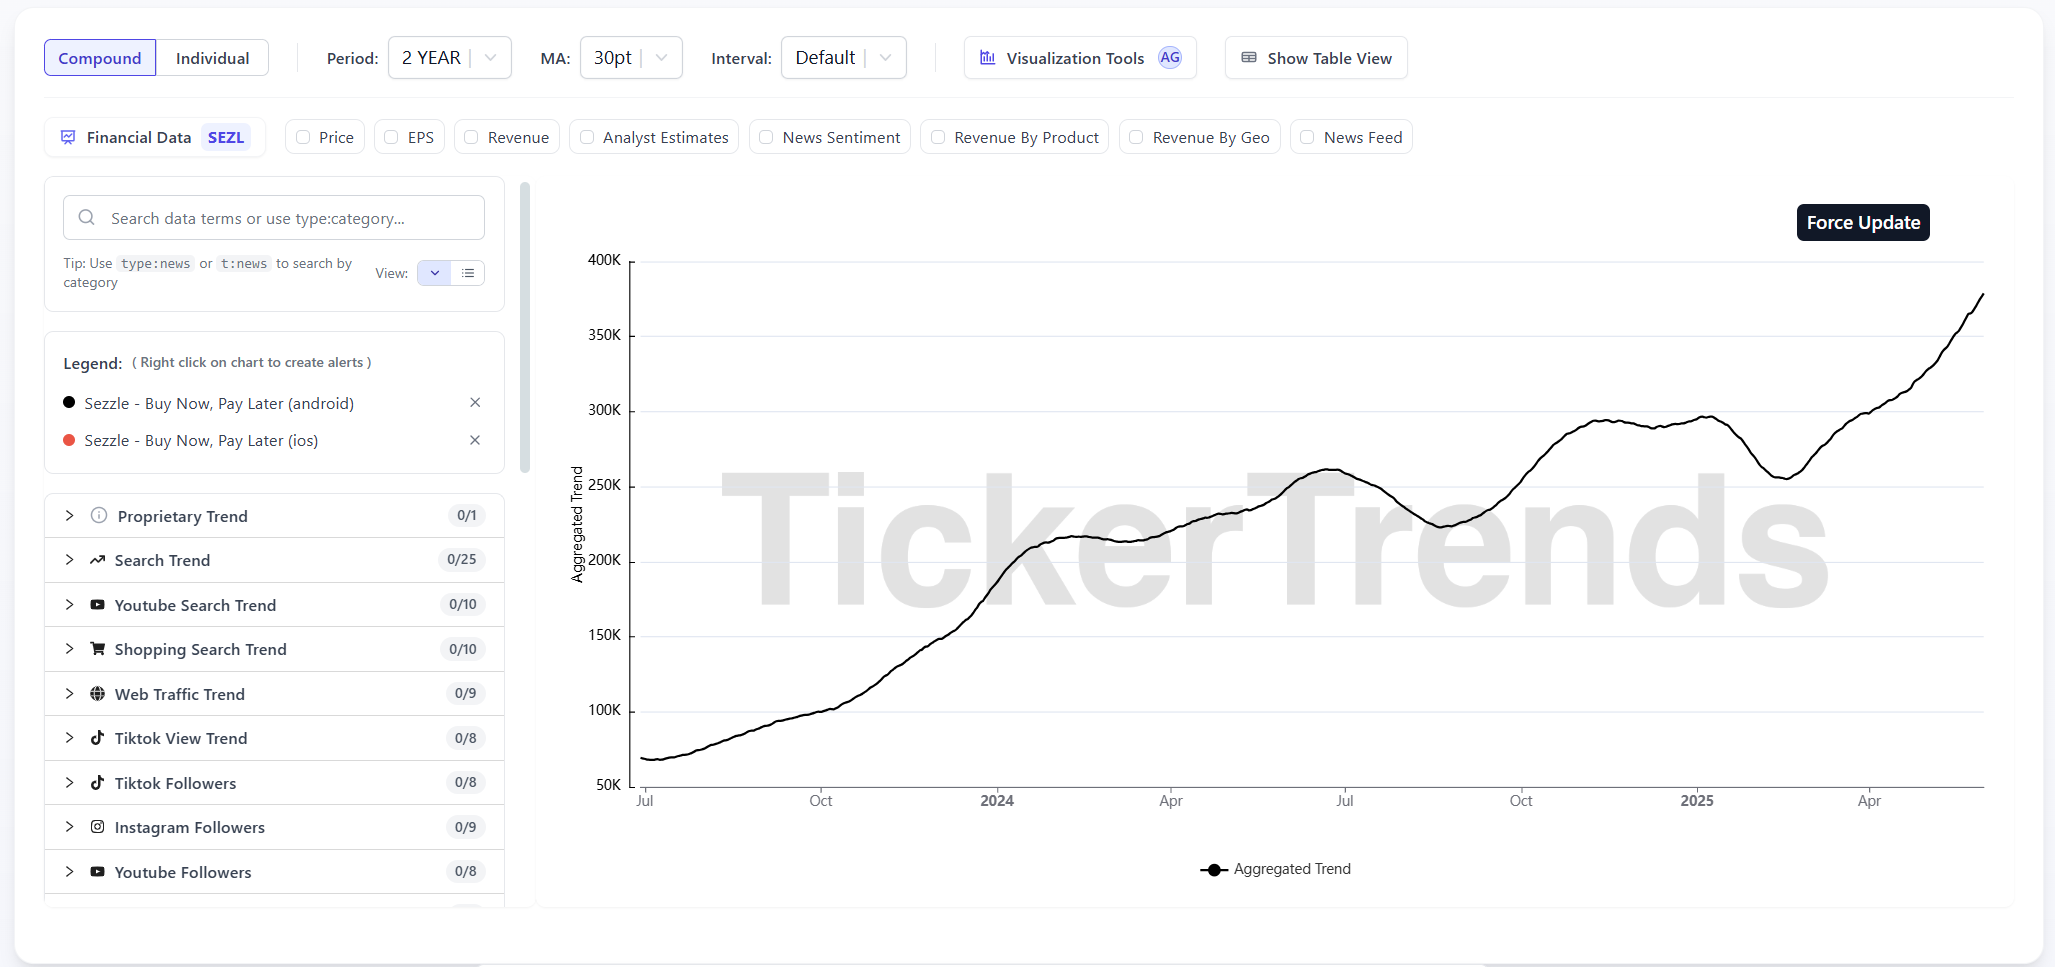Expand the Search Trend category
The image size is (2055, 967).
point(69,560)
